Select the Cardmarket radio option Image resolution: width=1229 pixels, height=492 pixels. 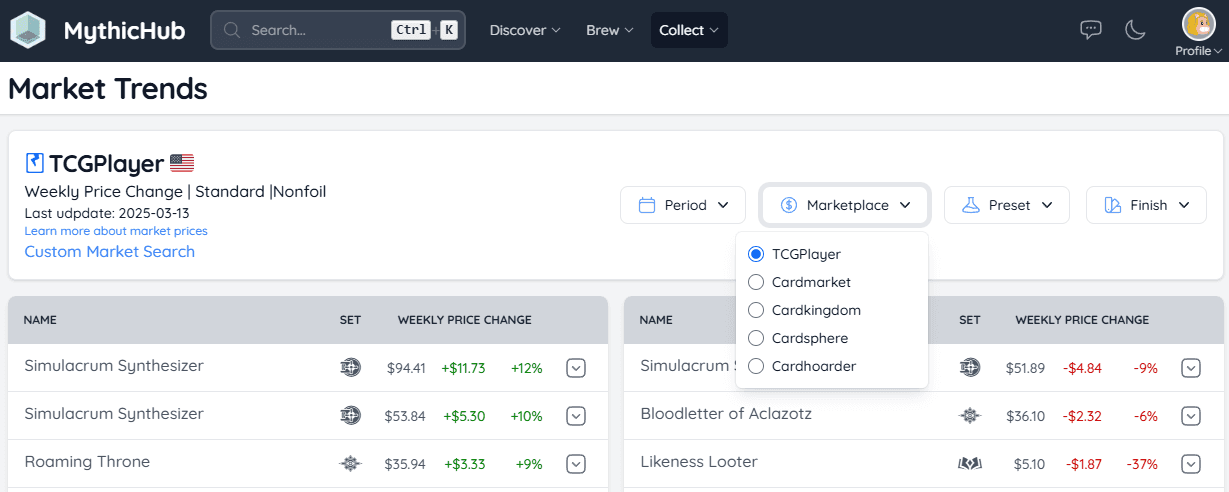point(756,282)
